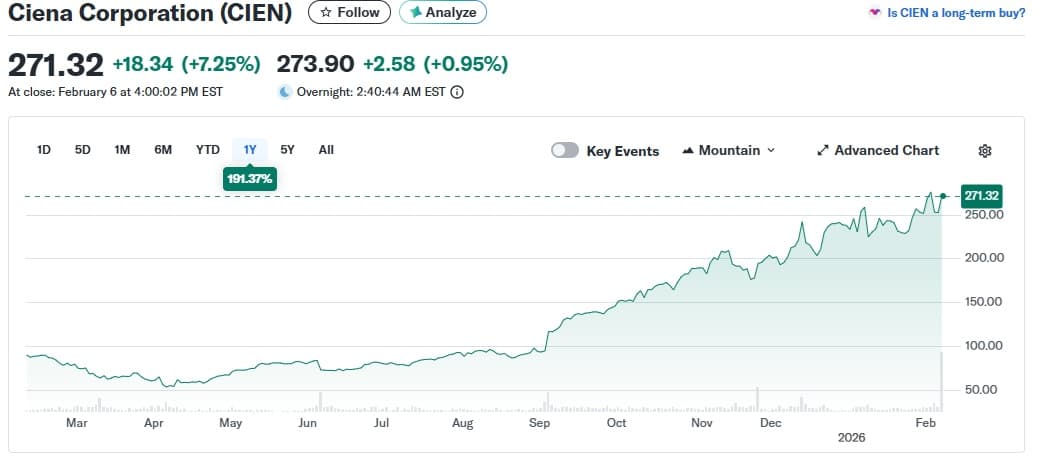The height and width of the screenshot is (464, 1042).
Task: Click the 250.00 axis label
Action: (x=982, y=215)
